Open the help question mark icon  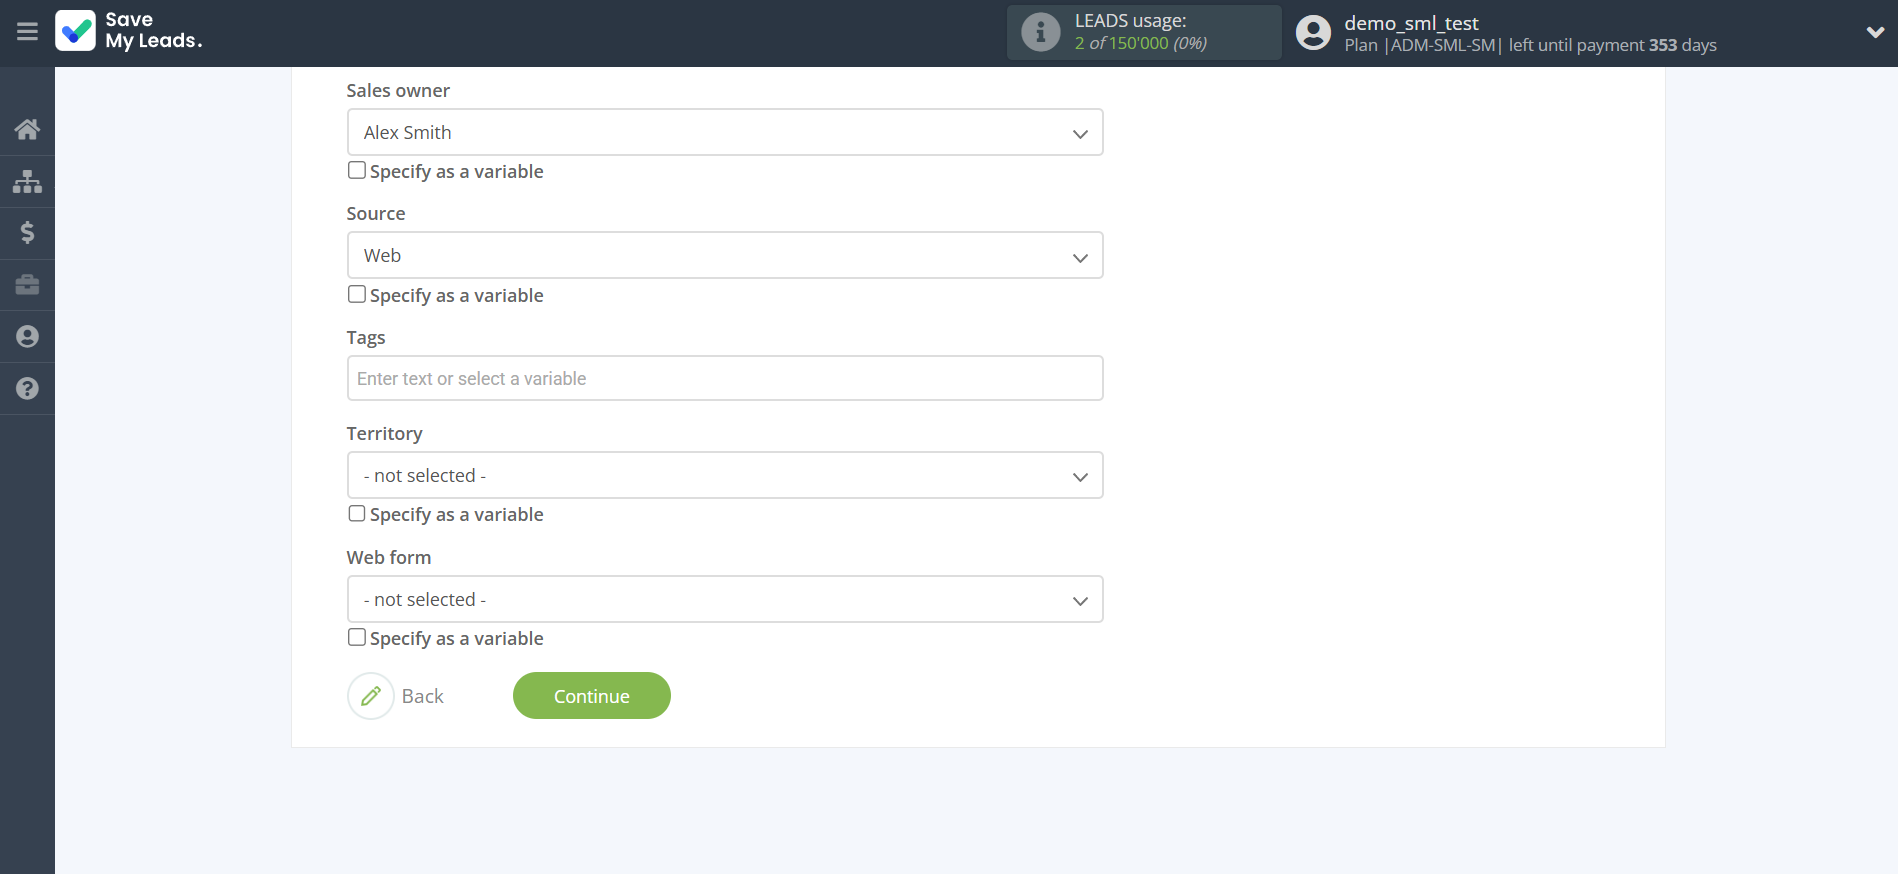(27, 389)
